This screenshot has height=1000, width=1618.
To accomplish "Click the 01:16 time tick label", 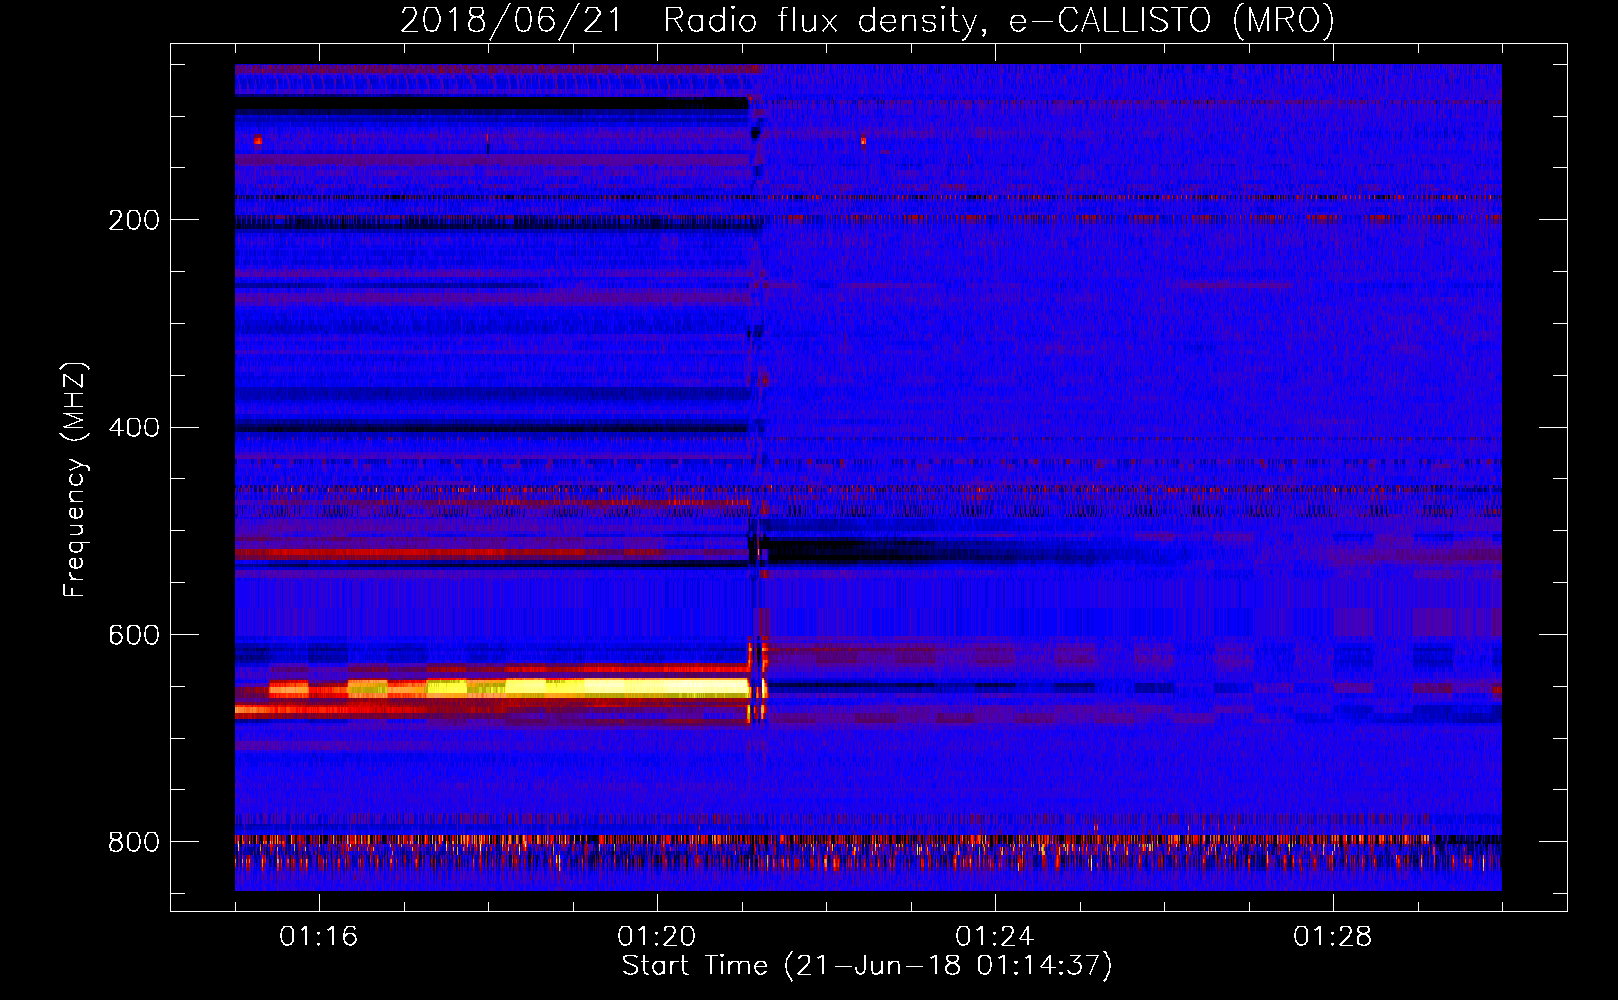I will (x=318, y=937).
